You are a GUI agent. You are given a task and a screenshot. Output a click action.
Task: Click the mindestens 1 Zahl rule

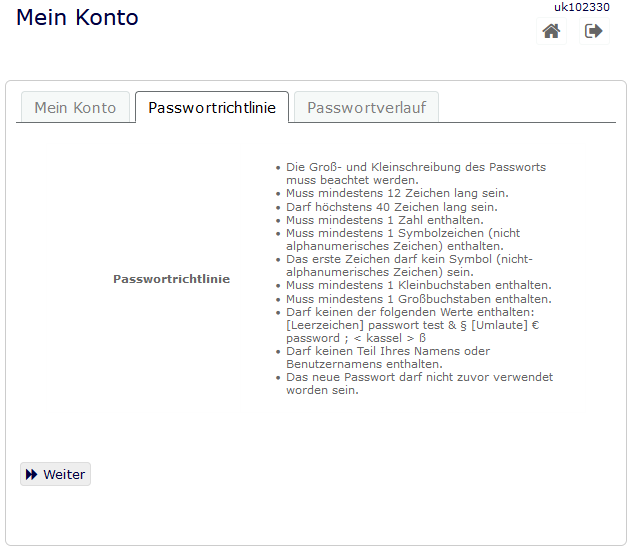point(384,220)
